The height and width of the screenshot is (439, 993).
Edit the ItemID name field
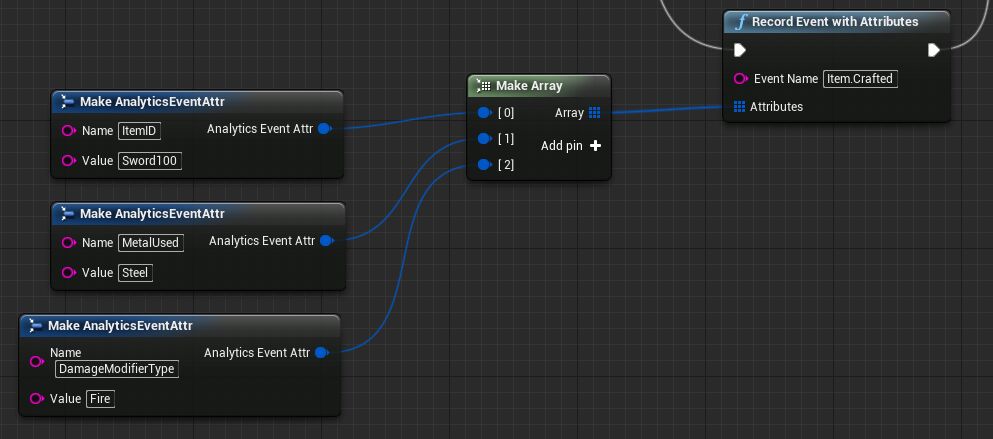pyautogui.click(x=139, y=131)
